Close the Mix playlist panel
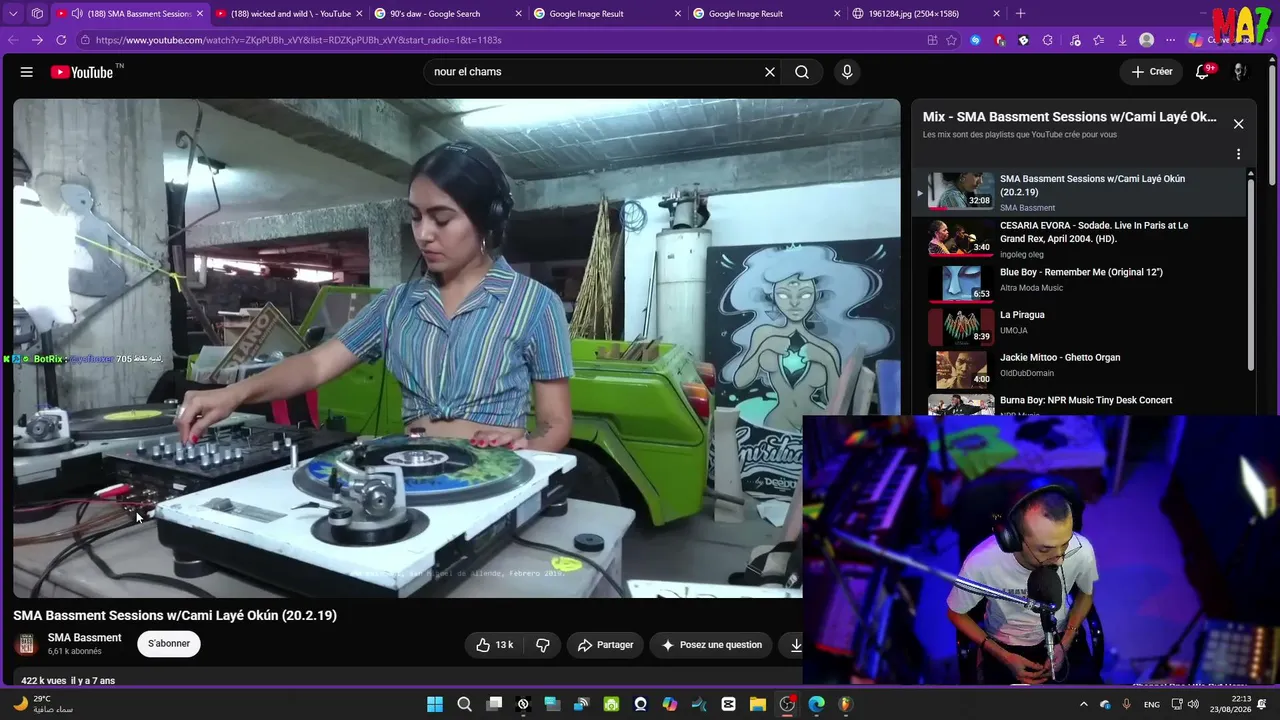Screen dimensions: 1280x720 (x=1238, y=124)
